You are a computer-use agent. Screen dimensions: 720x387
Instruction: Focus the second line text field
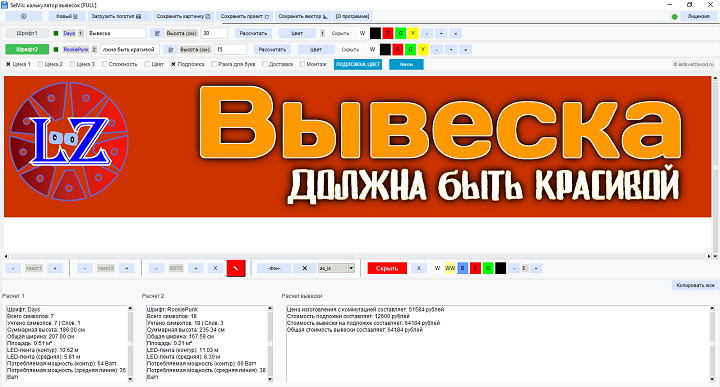pyautogui.click(x=130, y=49)
